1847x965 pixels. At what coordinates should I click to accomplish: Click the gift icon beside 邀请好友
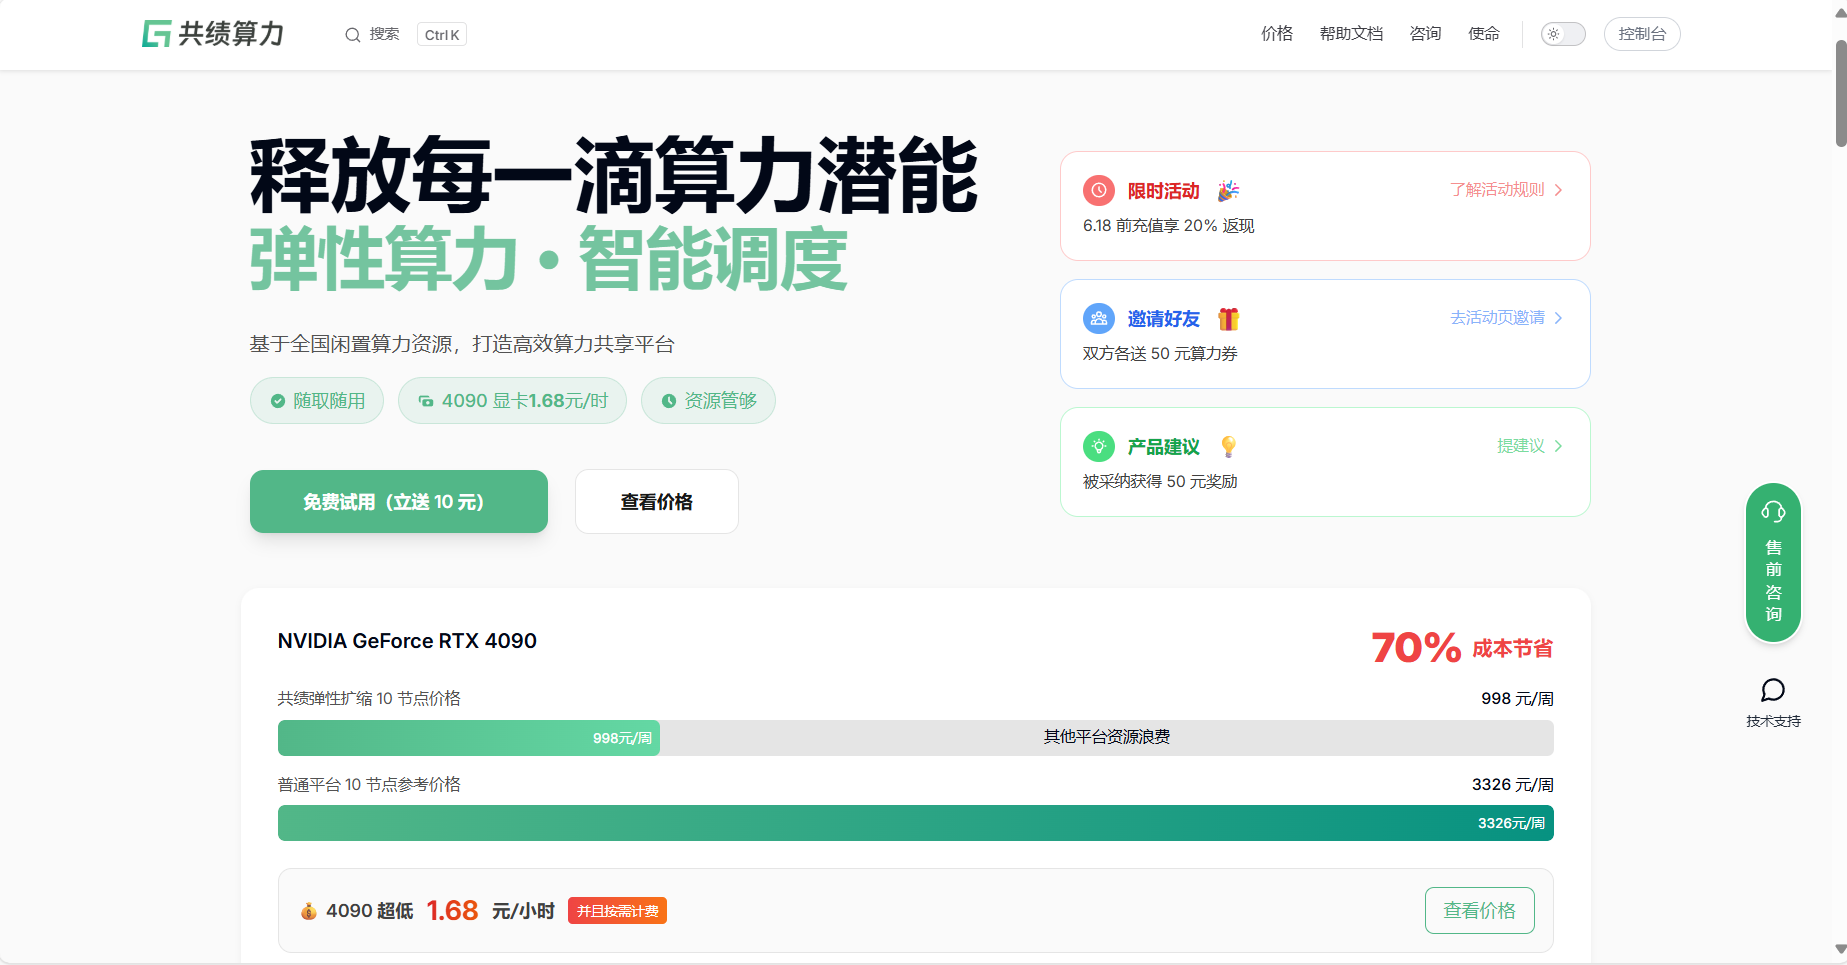(1228, 319)
